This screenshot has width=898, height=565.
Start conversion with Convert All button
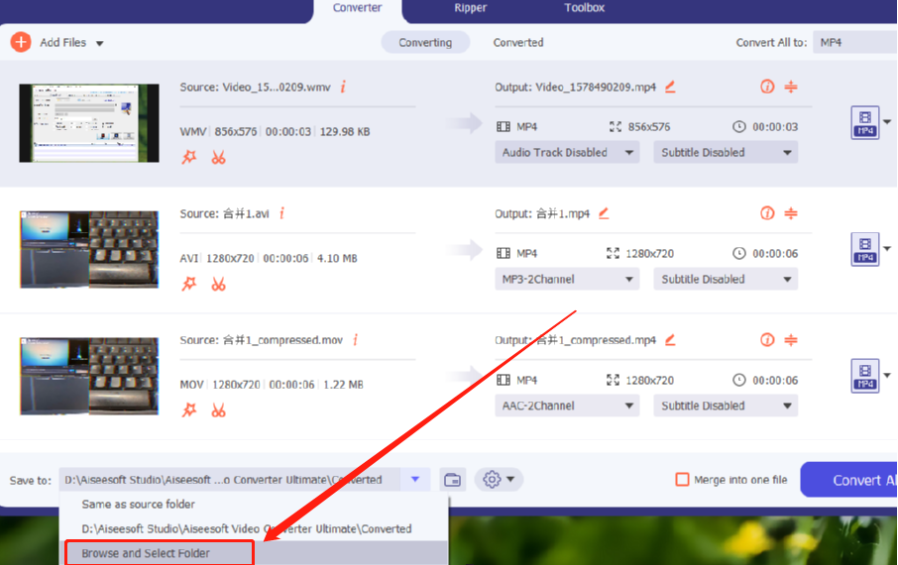pos(849,480)
